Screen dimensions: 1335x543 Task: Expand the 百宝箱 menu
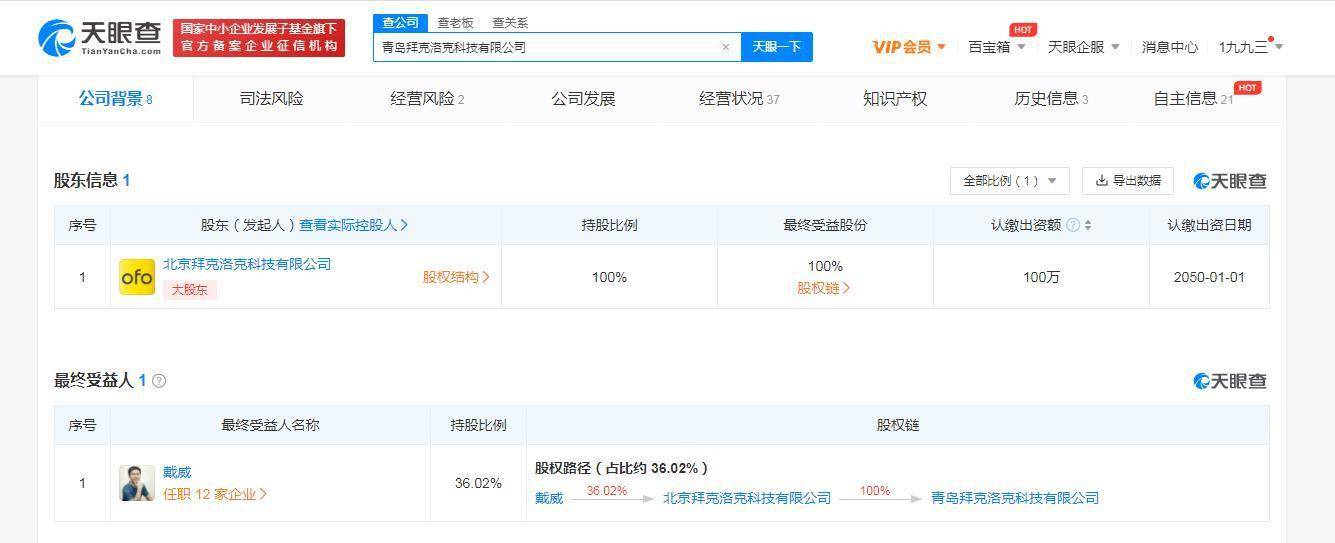pyautogui.click(x=997, y=47)
